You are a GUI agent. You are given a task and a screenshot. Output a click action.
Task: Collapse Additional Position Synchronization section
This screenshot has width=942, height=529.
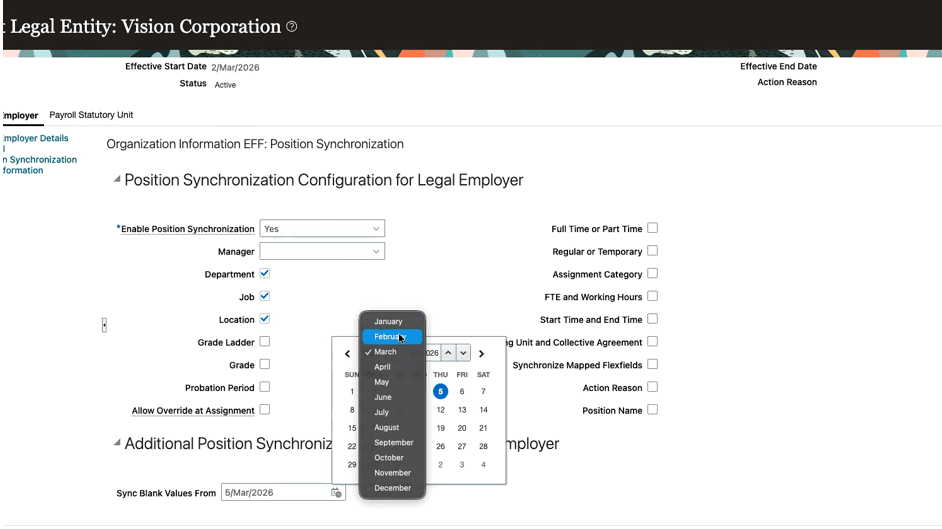click(x=117, y=443)
